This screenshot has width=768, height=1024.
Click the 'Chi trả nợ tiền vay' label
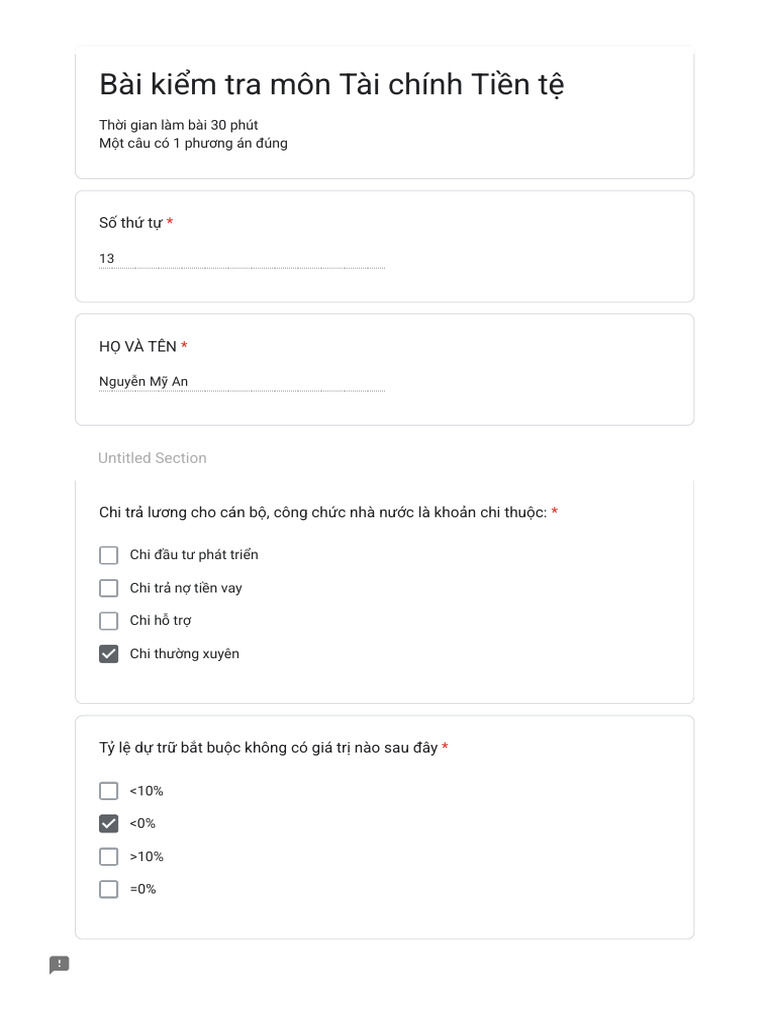(x=186, y=588)
